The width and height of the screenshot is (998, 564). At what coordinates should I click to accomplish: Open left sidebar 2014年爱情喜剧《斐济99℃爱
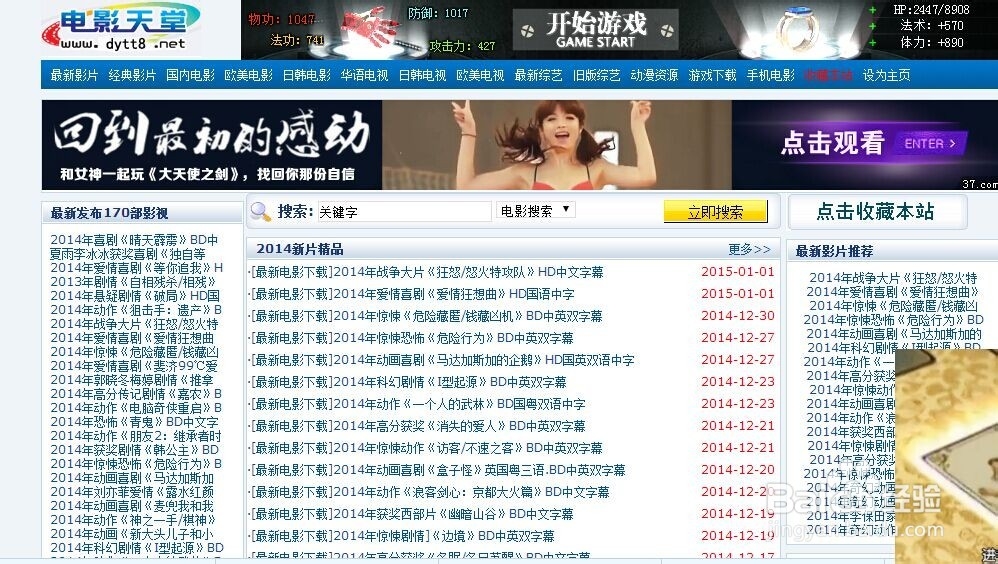pyautogui.click(x=134, y=365)
